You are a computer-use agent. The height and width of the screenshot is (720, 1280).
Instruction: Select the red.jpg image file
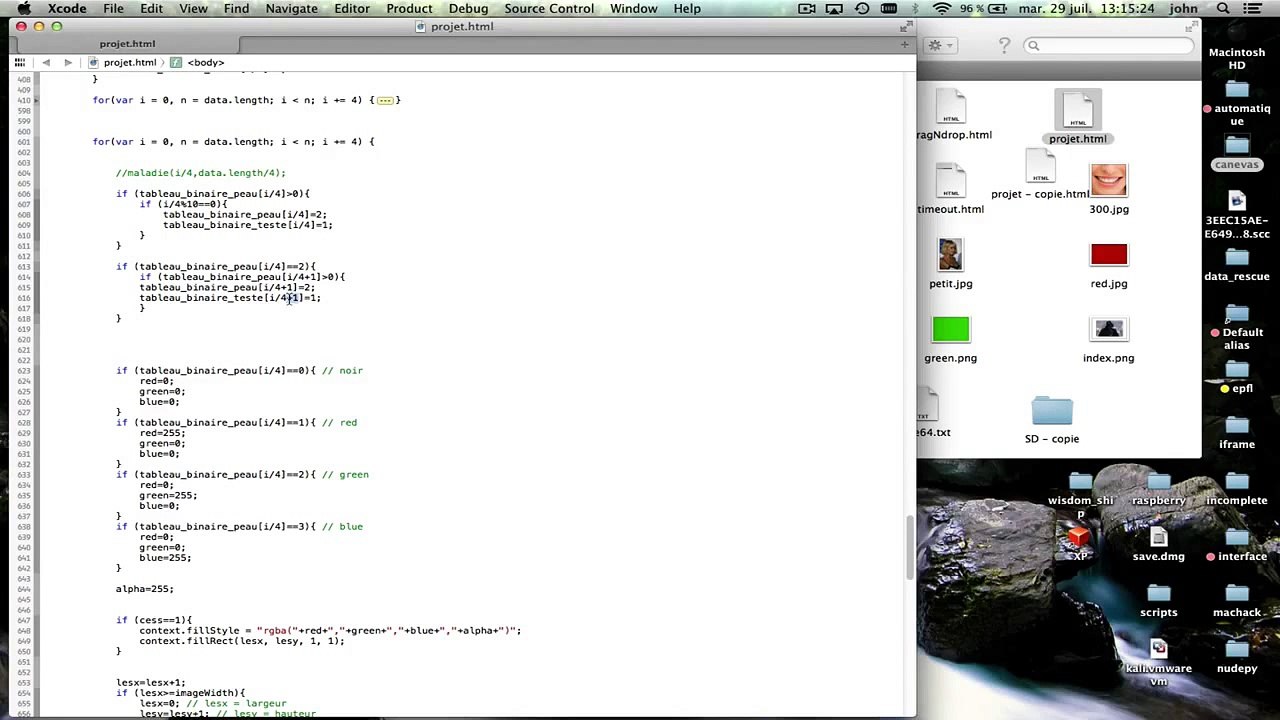(1108, 264)
